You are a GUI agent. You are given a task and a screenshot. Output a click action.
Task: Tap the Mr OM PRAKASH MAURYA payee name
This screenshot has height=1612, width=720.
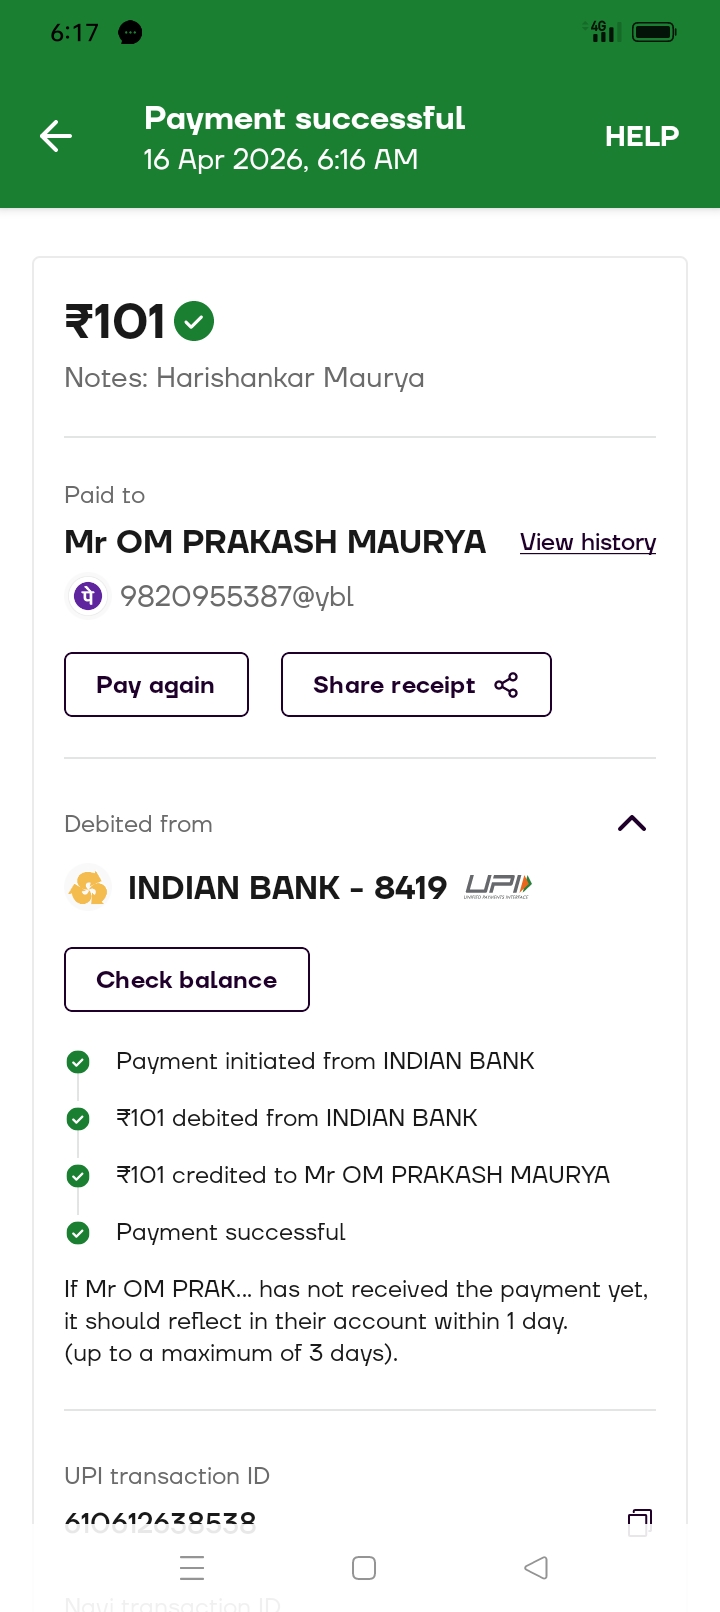275,542
